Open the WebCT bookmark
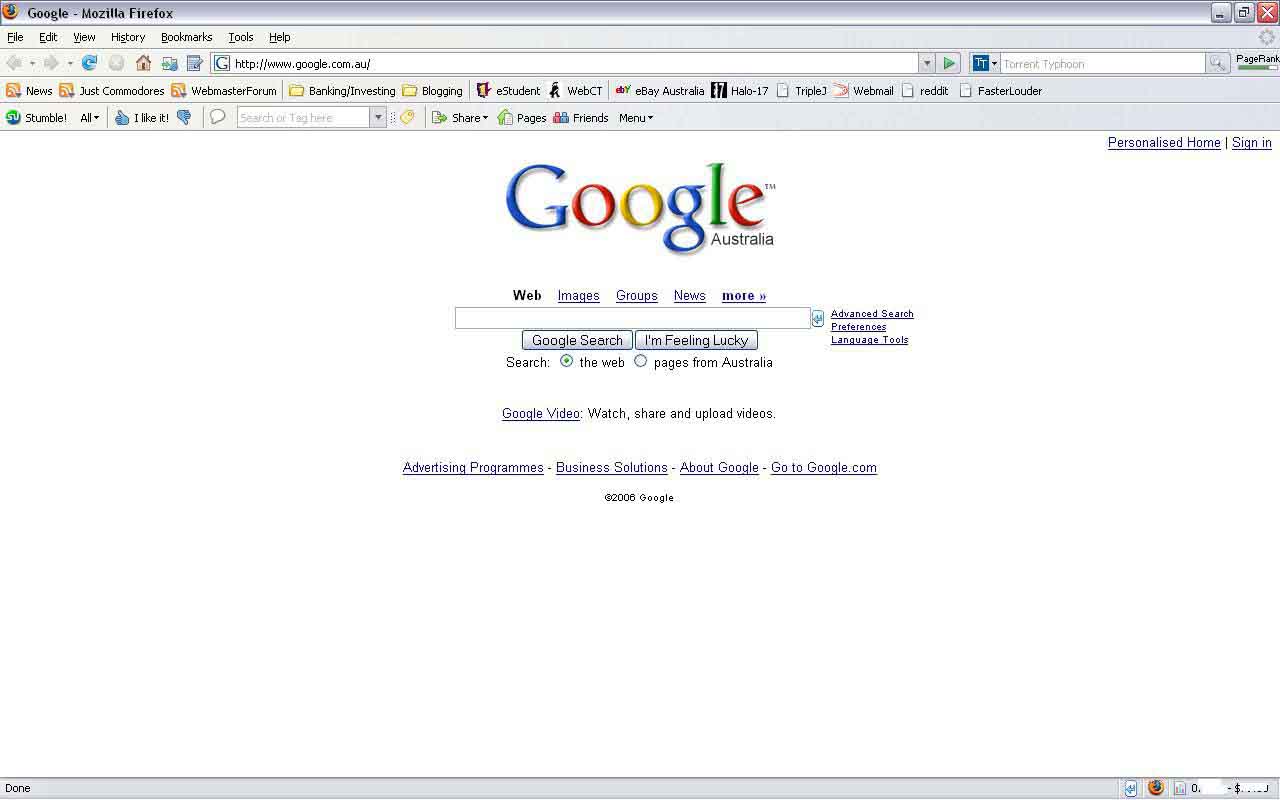This screenshot has height=800, width=1280. [x=575, y=91]
